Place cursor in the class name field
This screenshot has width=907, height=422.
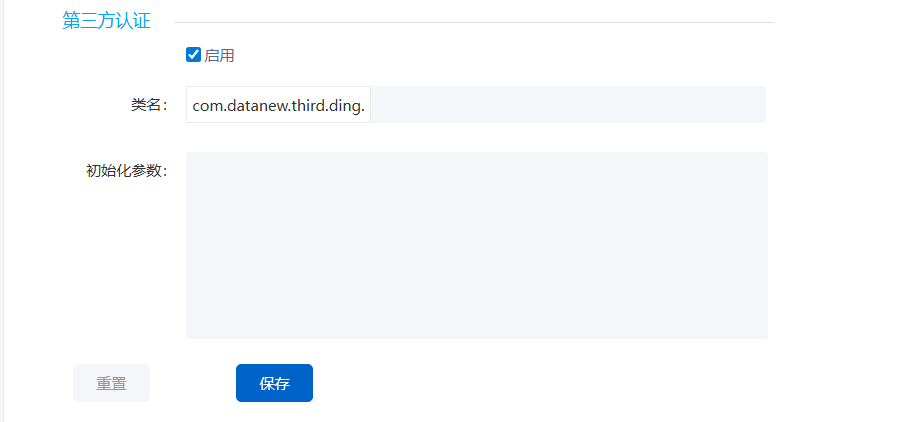point(278,105)
